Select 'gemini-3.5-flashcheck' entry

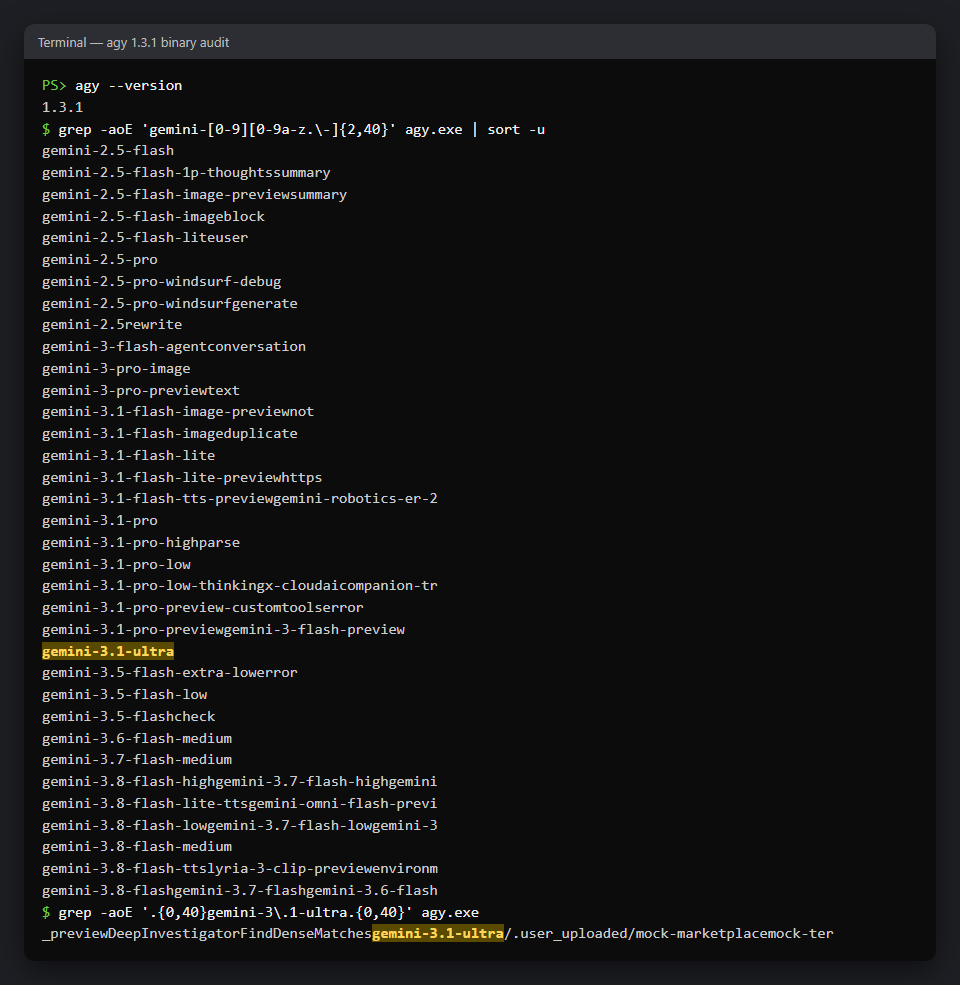[x=129, y=717]
